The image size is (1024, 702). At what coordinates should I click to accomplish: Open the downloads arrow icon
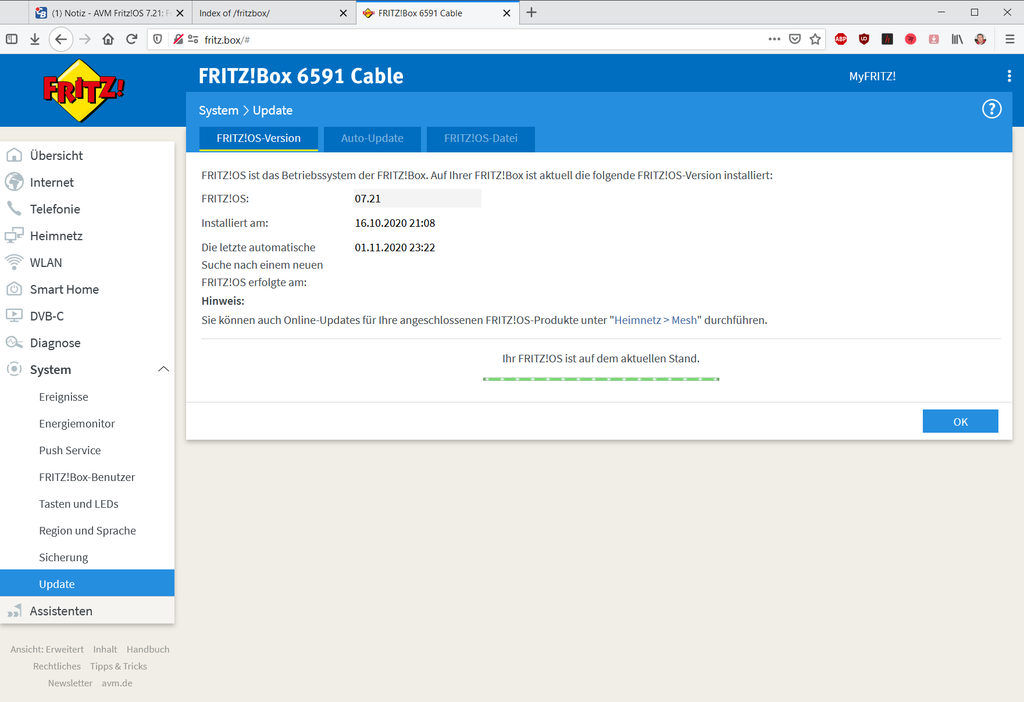point(35,39)
